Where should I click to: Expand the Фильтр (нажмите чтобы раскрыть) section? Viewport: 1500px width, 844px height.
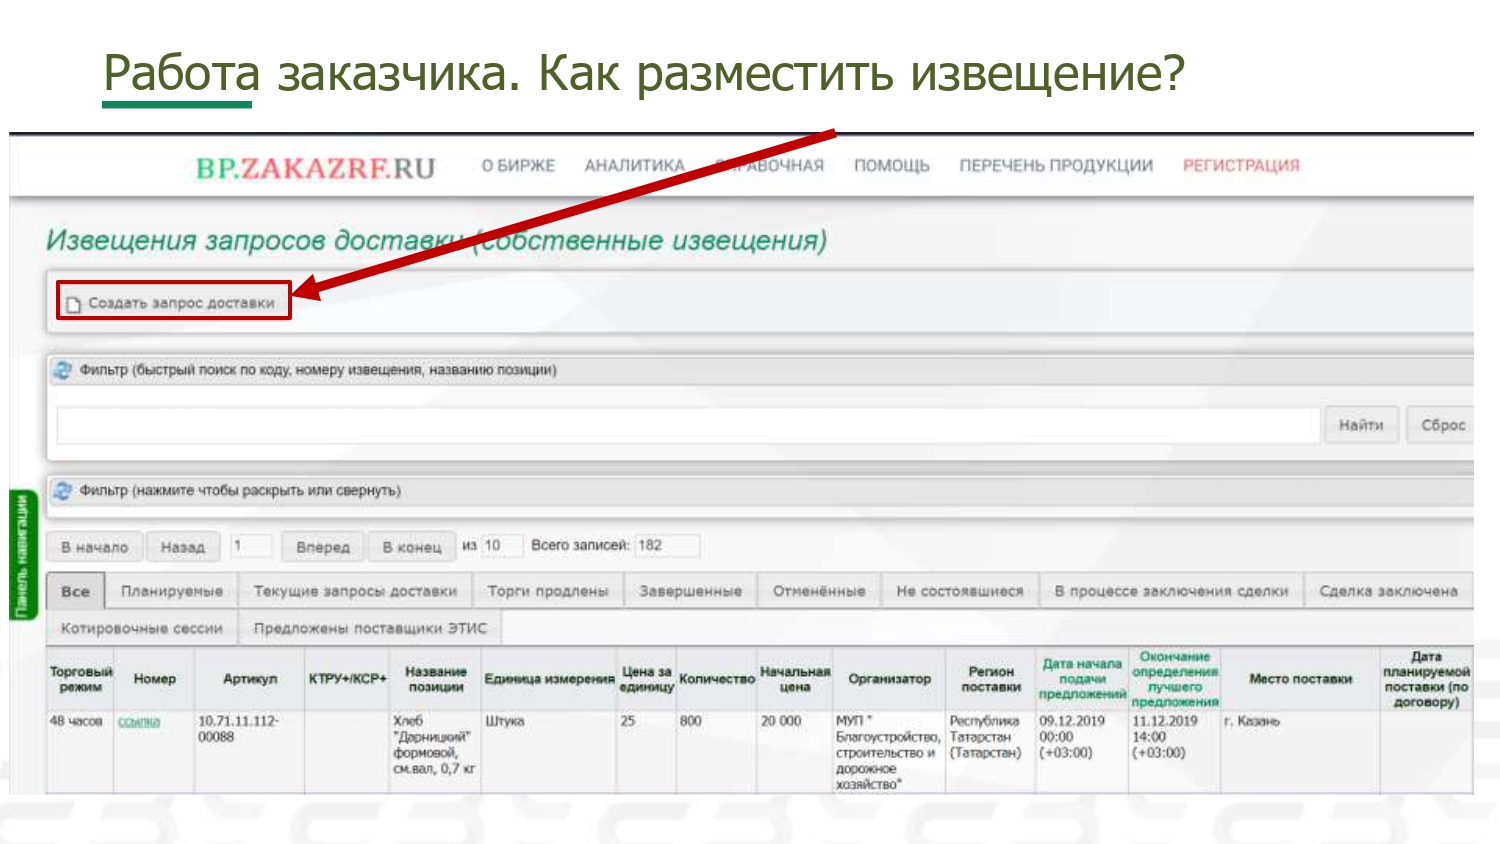coord(240,491)
